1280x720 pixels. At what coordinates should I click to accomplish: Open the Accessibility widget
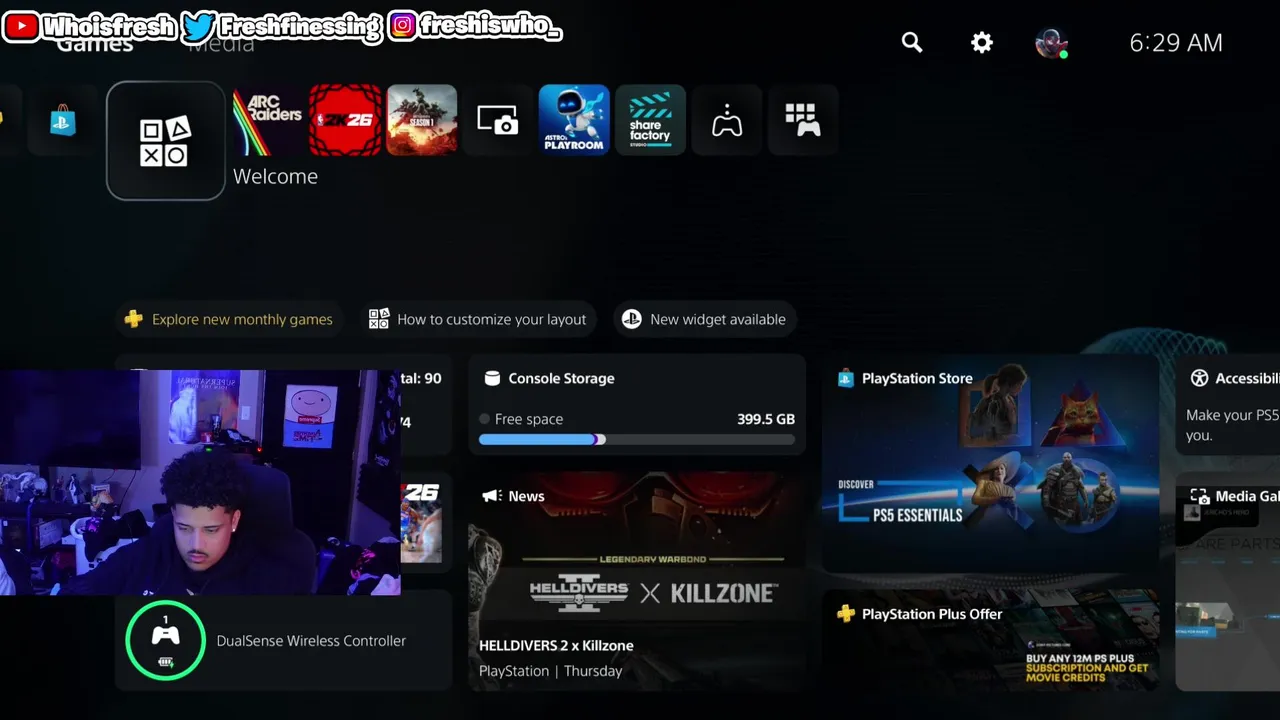point(1227,405)
